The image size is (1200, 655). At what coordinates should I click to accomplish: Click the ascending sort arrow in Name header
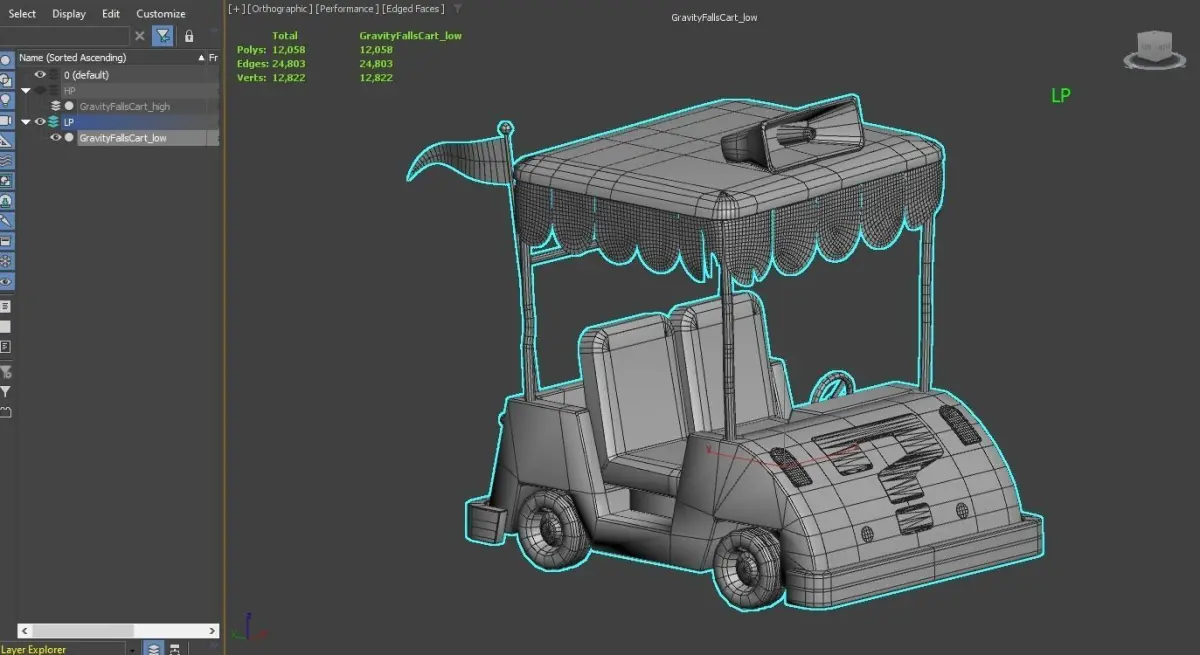click(x=201, y=58)
